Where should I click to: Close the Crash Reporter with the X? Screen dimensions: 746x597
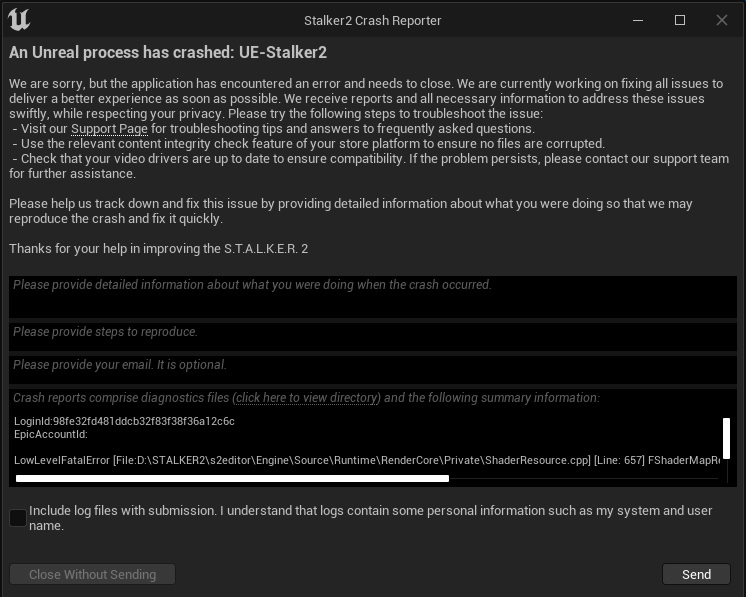pos(722,20)
